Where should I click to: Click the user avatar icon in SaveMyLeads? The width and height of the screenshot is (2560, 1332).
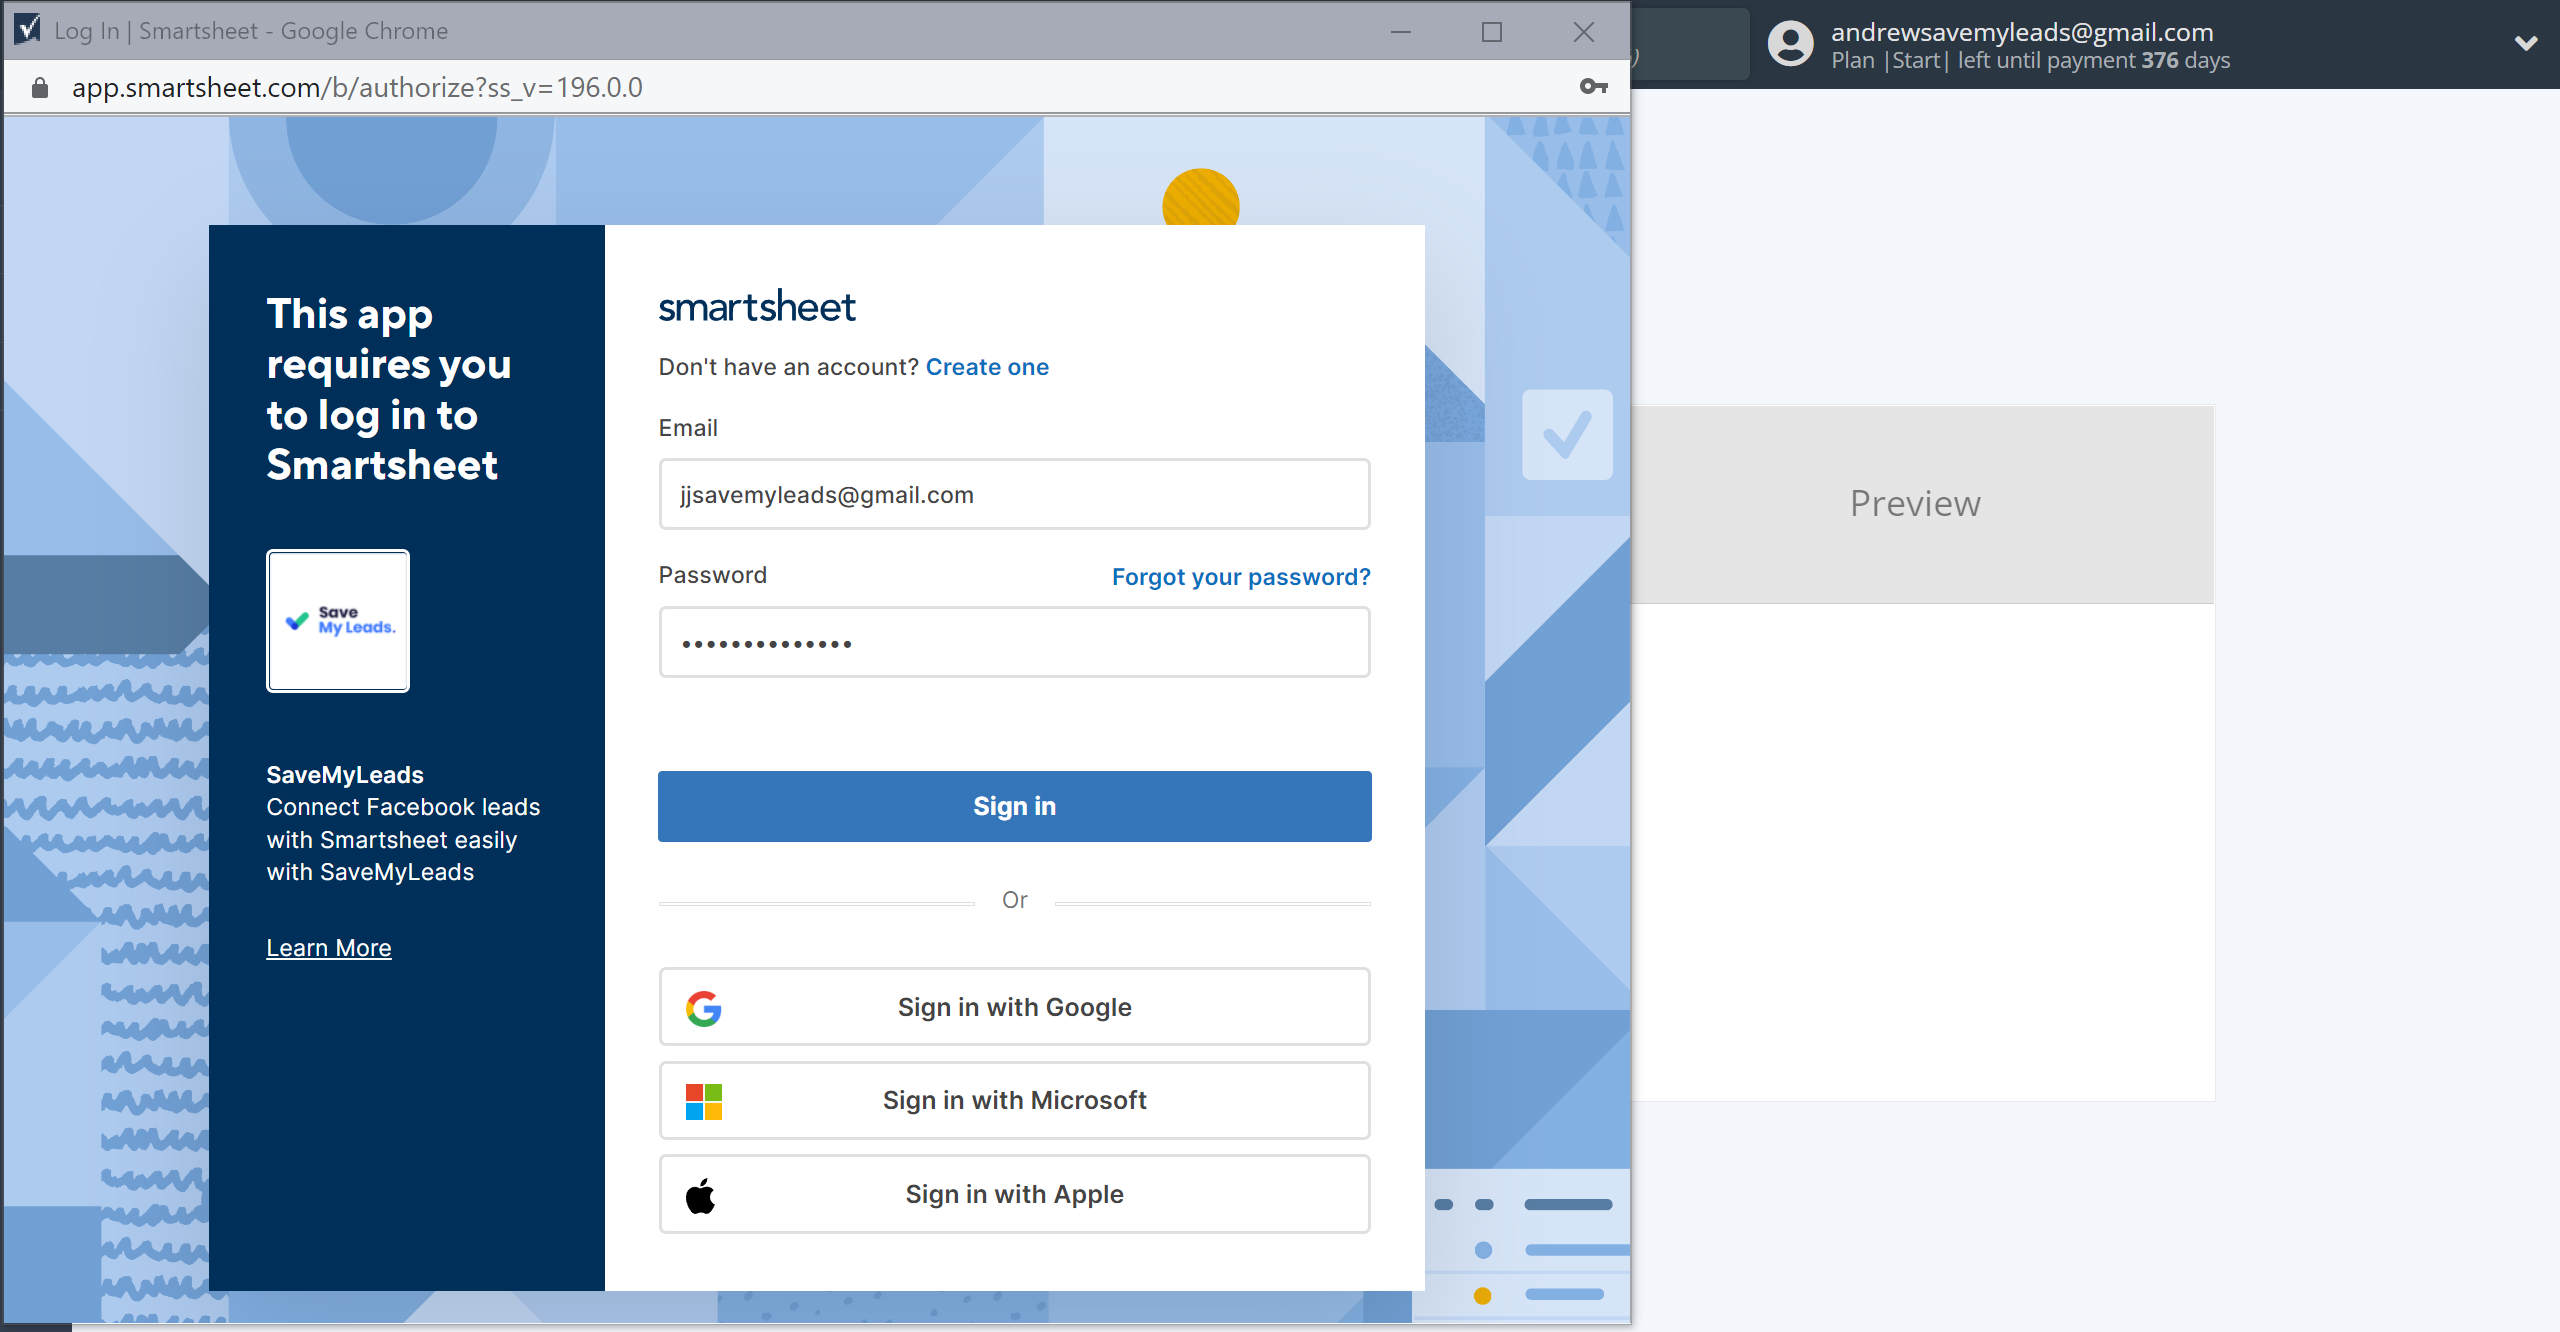(1791, 44)
